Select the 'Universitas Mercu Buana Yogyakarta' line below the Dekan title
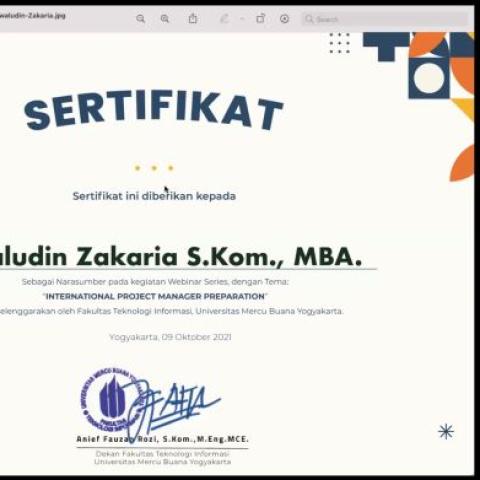 163,462
